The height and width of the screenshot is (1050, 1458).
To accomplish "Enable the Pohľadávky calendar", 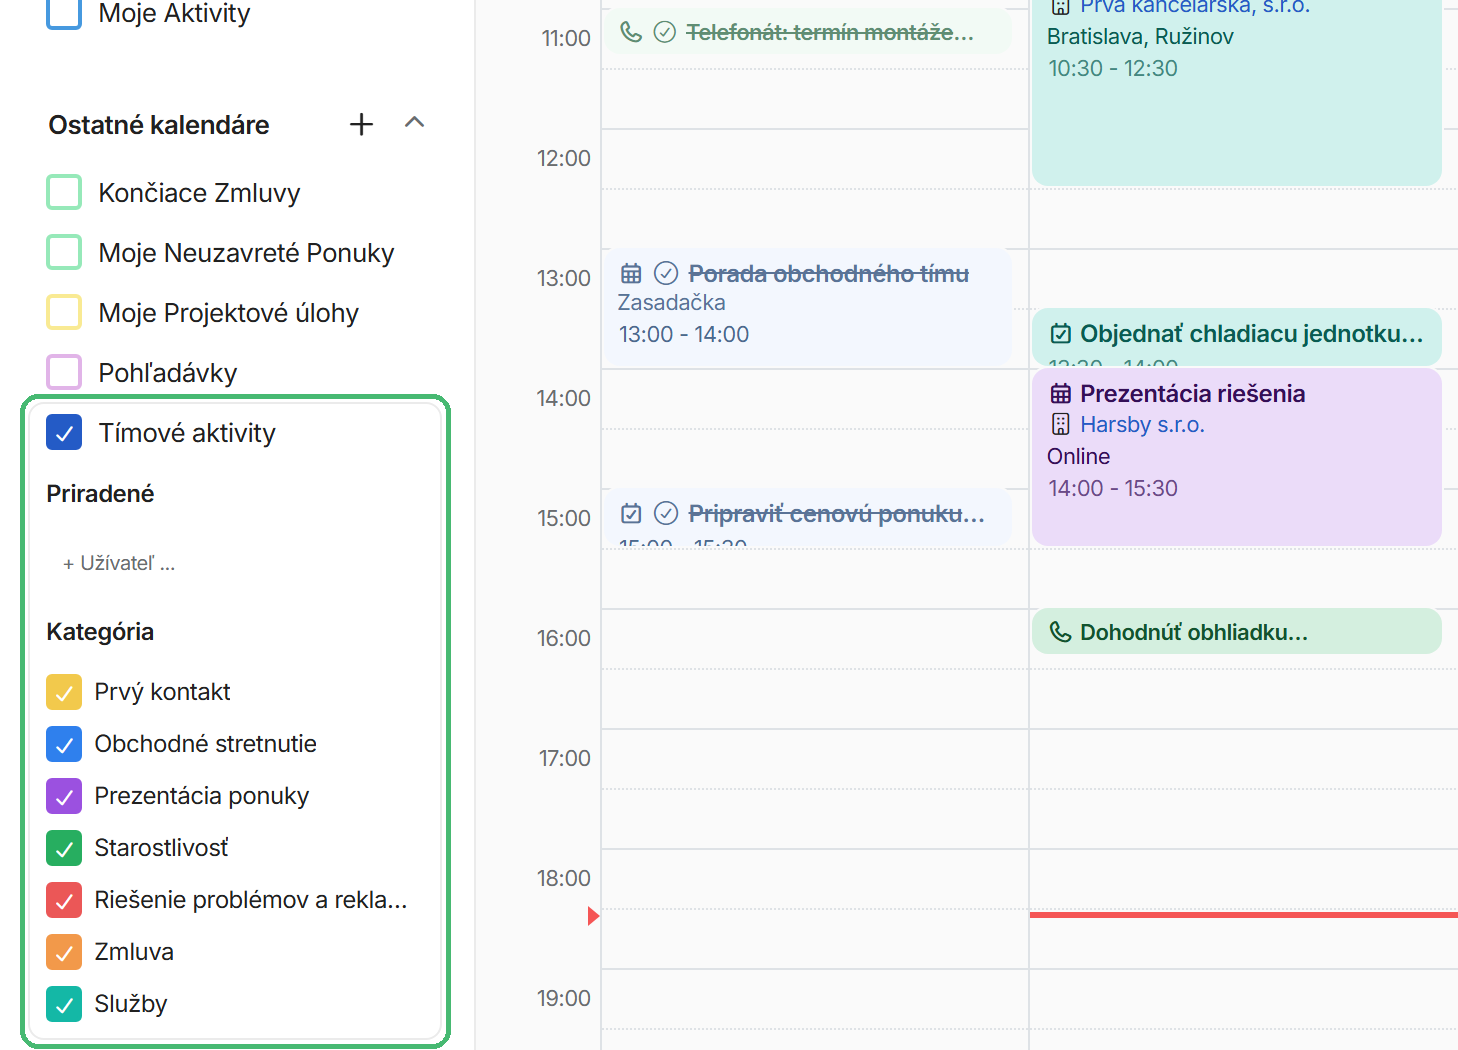I will pos(64,372).
